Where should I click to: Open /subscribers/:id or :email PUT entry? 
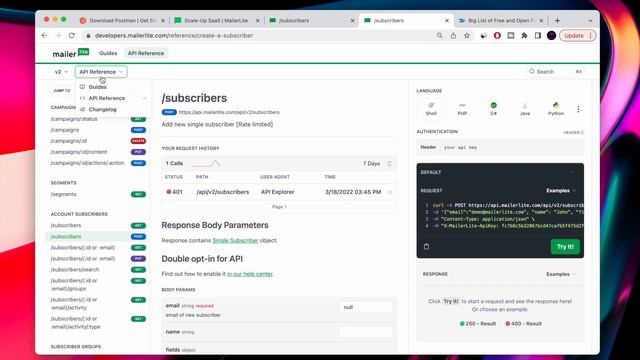[98, 258]
